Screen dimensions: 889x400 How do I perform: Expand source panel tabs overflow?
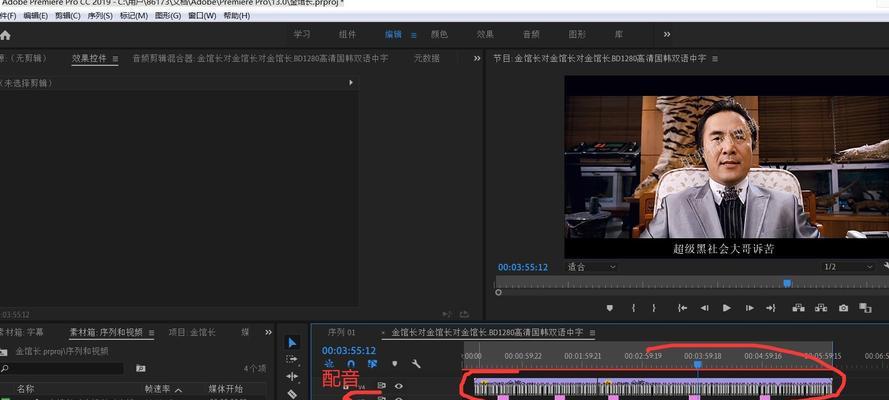point(477,58)
